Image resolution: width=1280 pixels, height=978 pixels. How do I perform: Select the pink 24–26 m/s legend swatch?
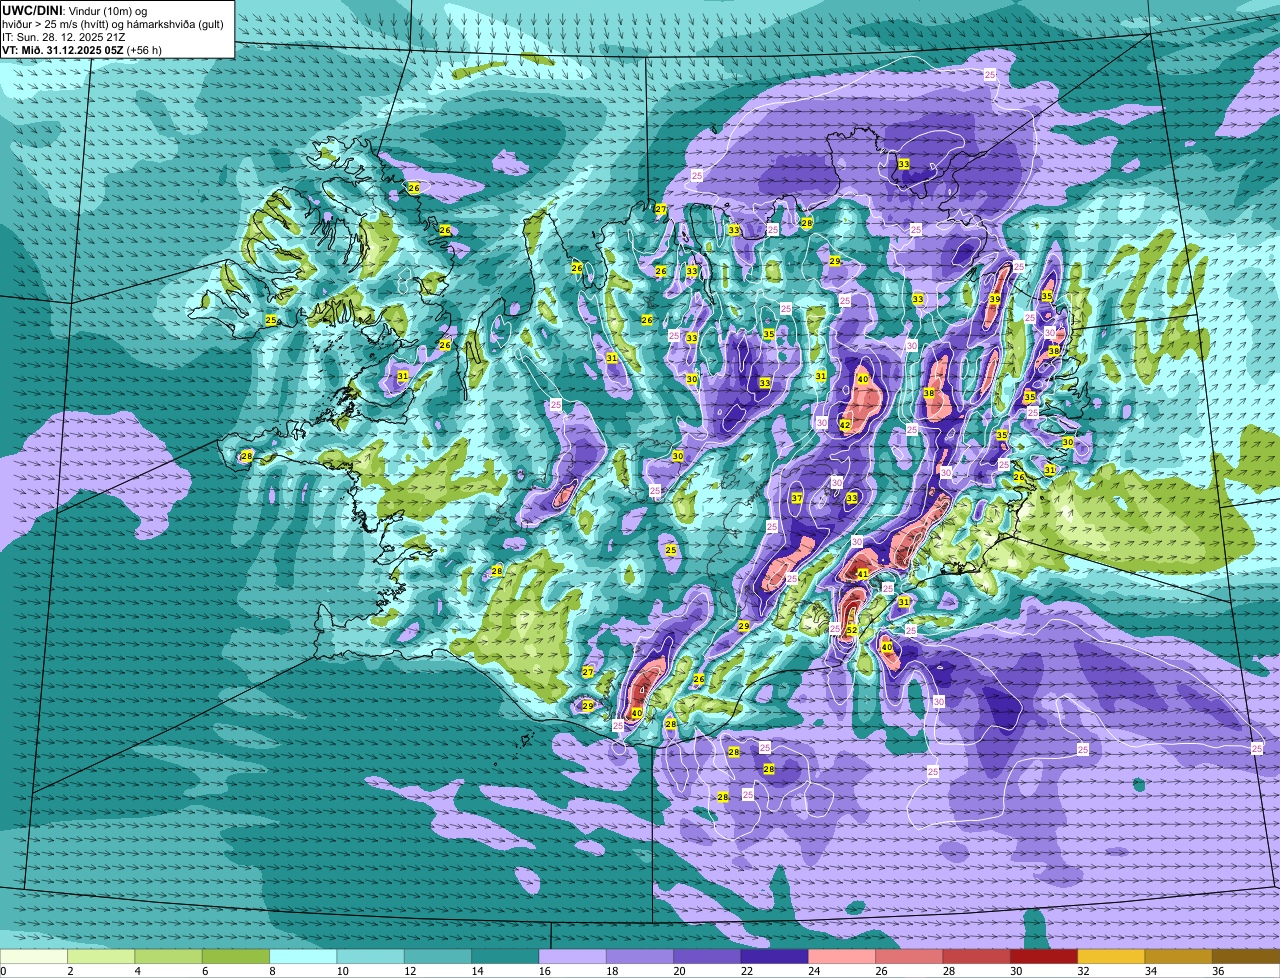coord(842,957)
